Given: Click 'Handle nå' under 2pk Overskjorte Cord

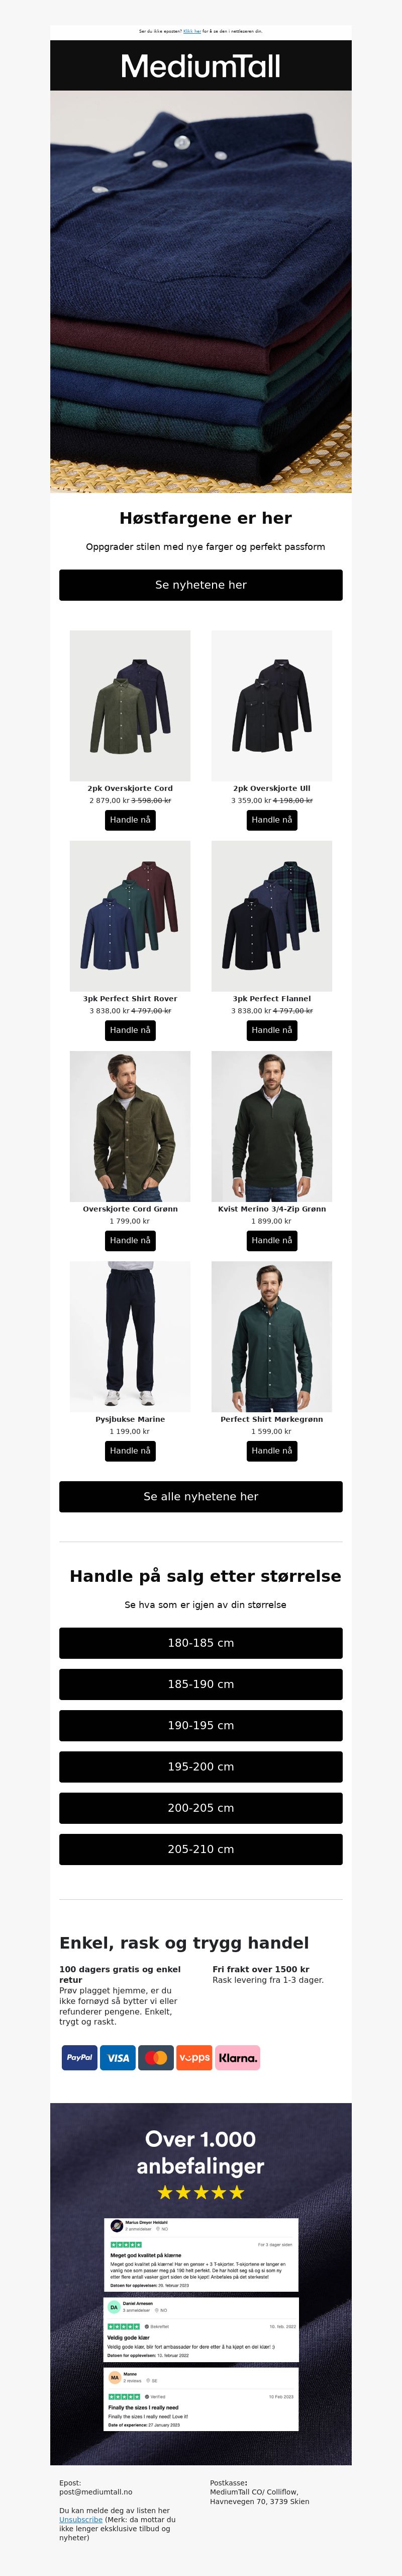Looking at the screenshot, I should [x=130, y=820].
